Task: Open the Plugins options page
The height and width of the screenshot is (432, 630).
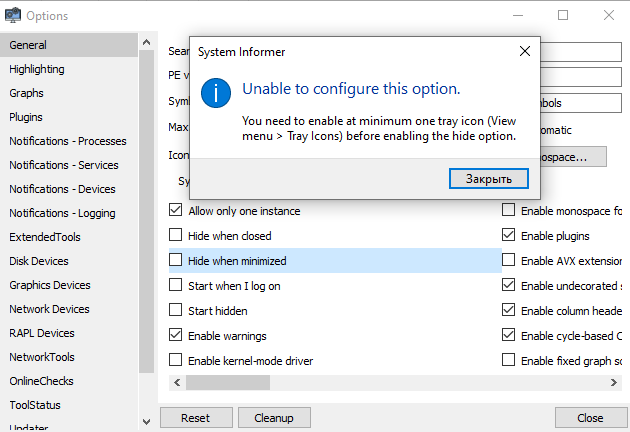Action: (x=69, y=117)
